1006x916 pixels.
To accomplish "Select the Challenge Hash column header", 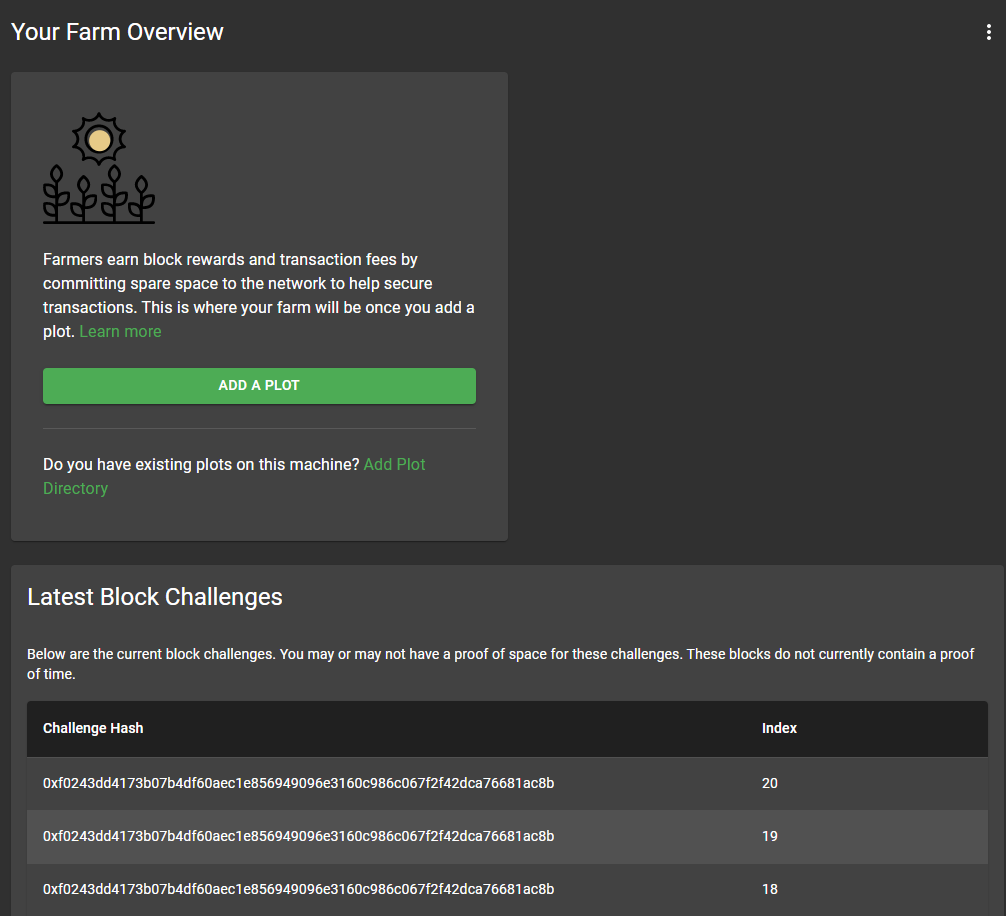I will click(93, 728).
